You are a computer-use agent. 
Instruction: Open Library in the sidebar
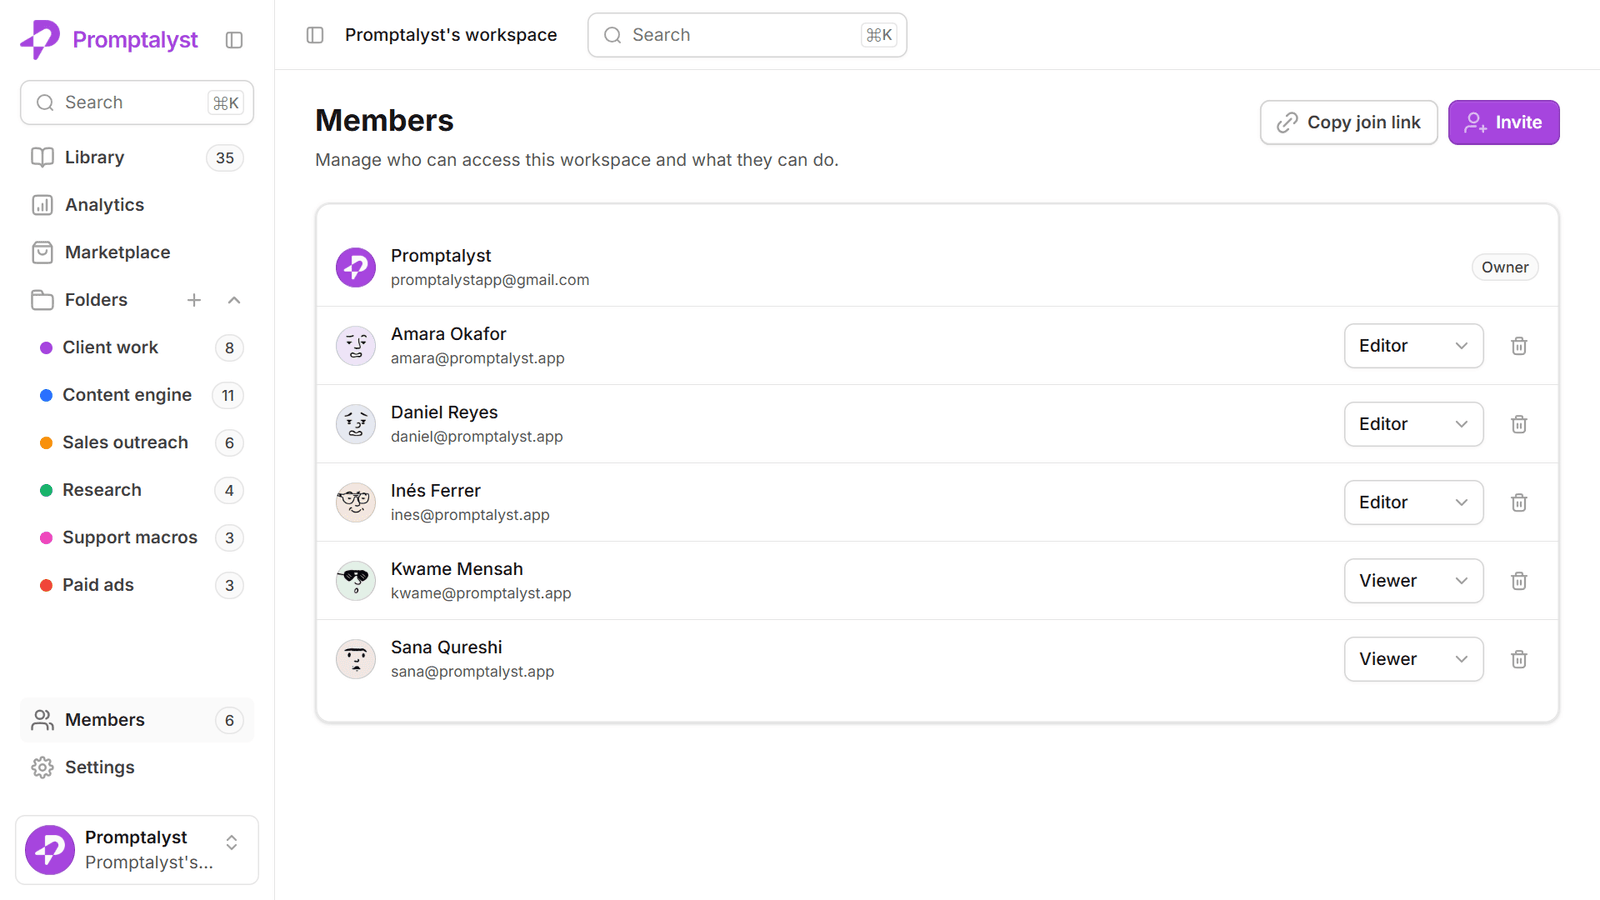[x=137, y=158]
